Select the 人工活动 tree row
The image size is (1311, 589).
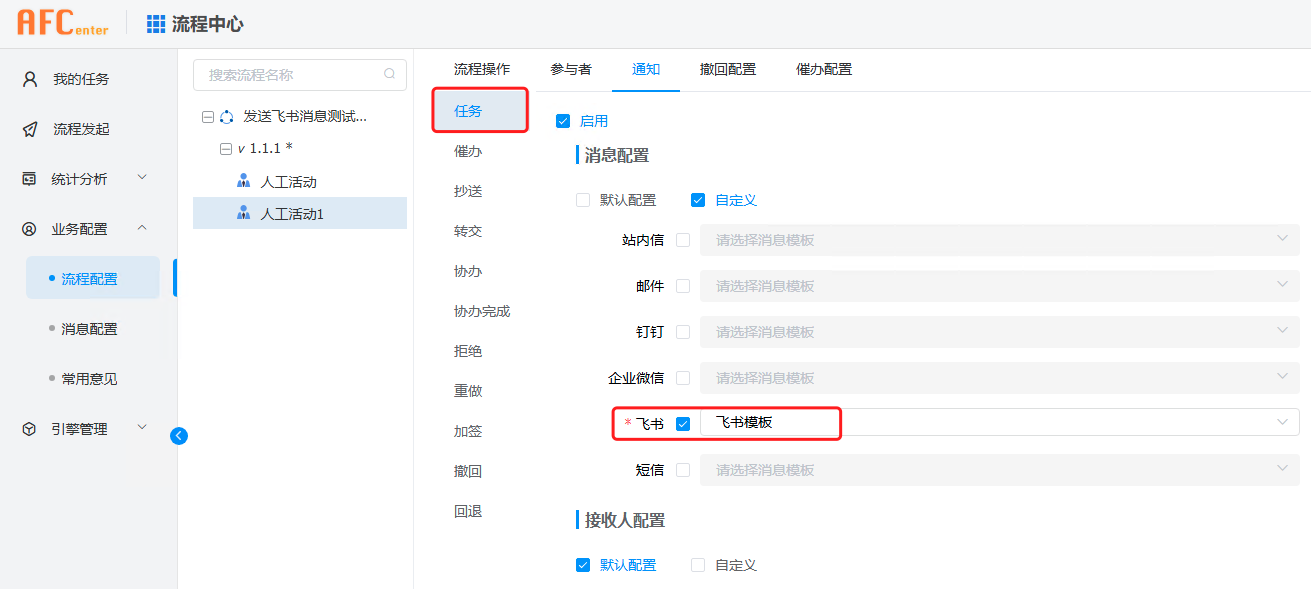point(300,181)
